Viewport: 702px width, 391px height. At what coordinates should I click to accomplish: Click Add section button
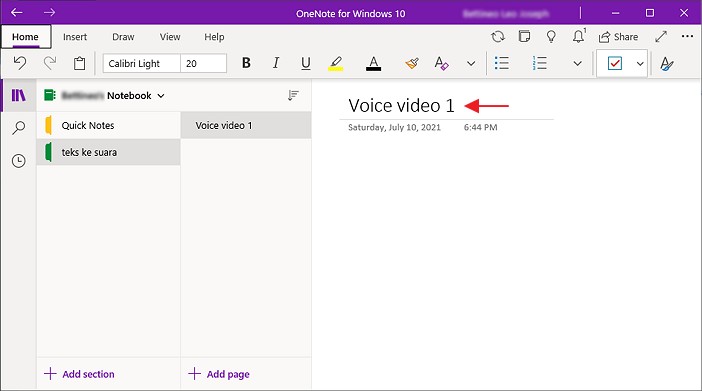(x=79, y=374)
